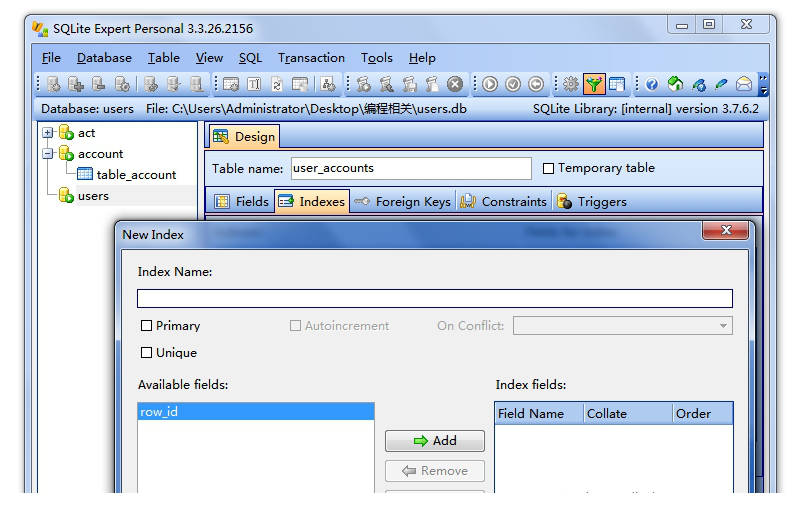
Task: Click the Order column header
Action: tap(703, 414)
